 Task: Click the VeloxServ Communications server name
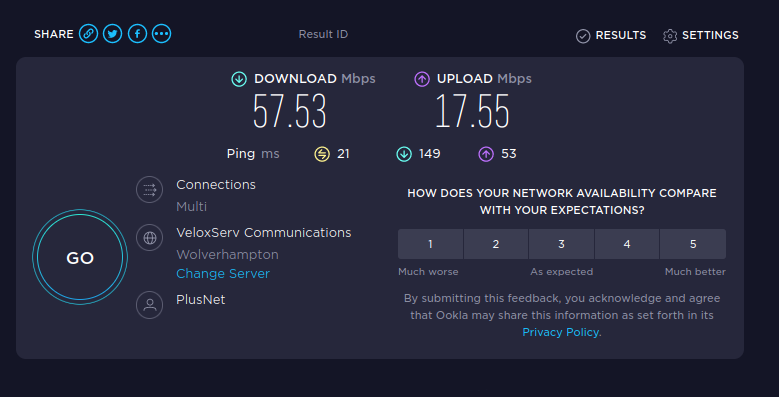[x=264, y=233]
